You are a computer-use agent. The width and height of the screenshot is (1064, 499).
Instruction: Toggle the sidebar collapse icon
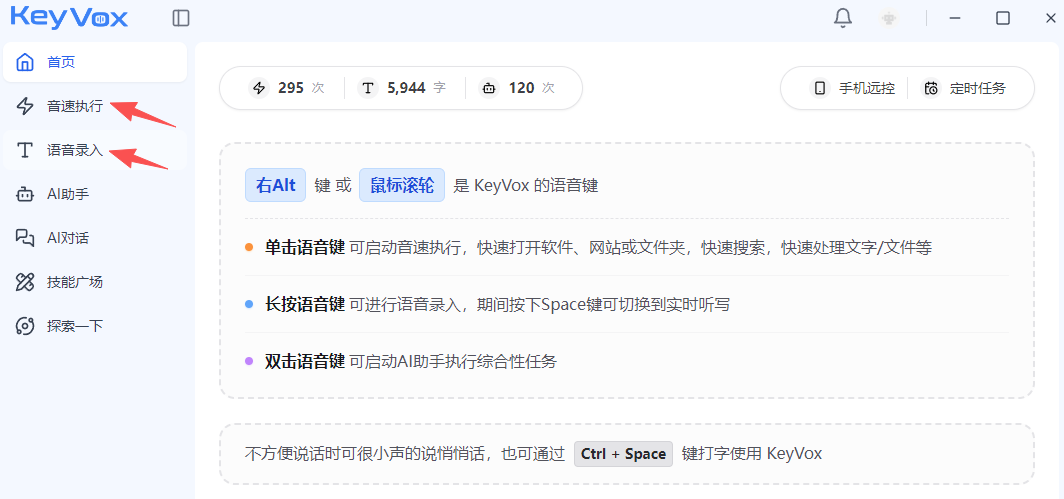tap(181, 18)
